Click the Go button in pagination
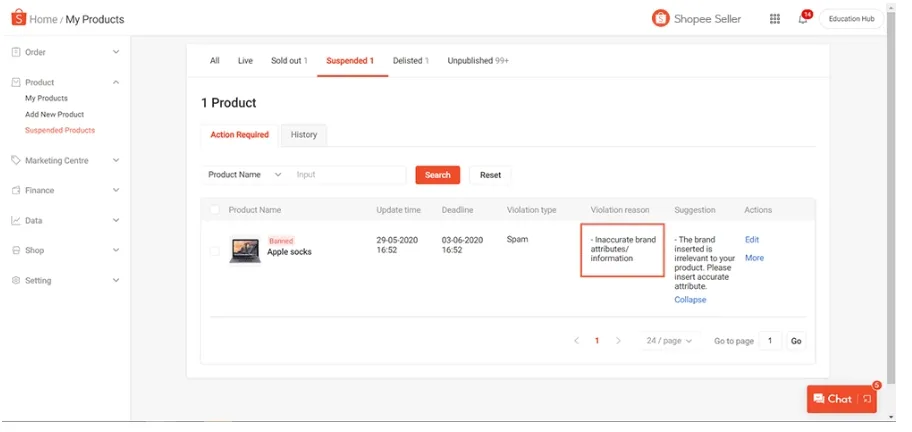The width and height of the screenshot is (912, 432). pyautogui.click(x=796, y=341)
